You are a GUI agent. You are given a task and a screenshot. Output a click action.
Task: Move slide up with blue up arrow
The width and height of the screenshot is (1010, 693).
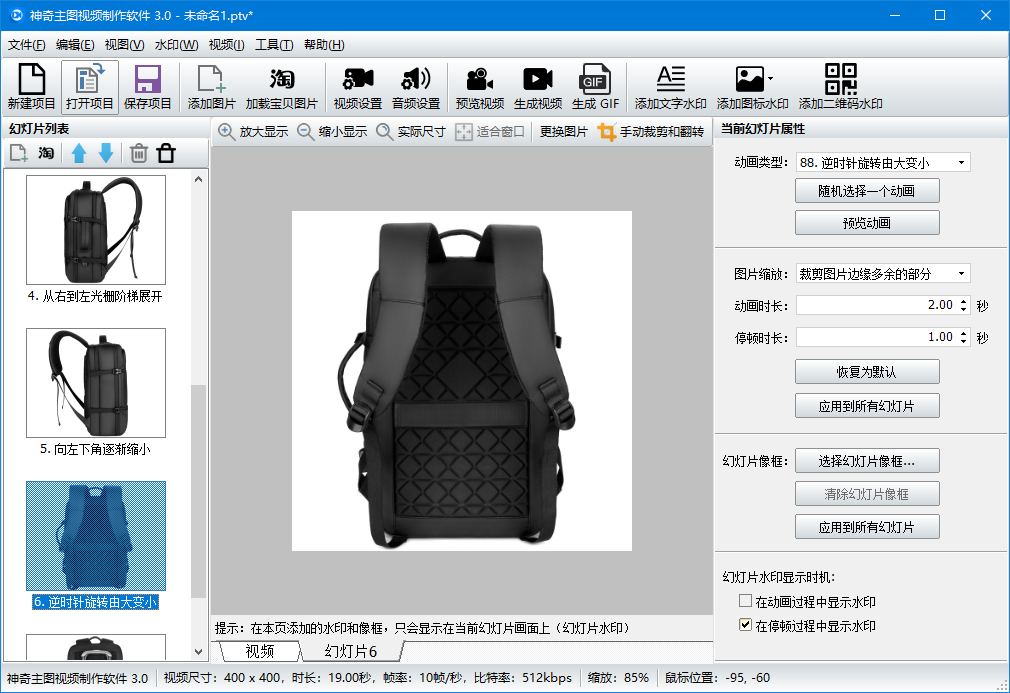coord(79,153)
